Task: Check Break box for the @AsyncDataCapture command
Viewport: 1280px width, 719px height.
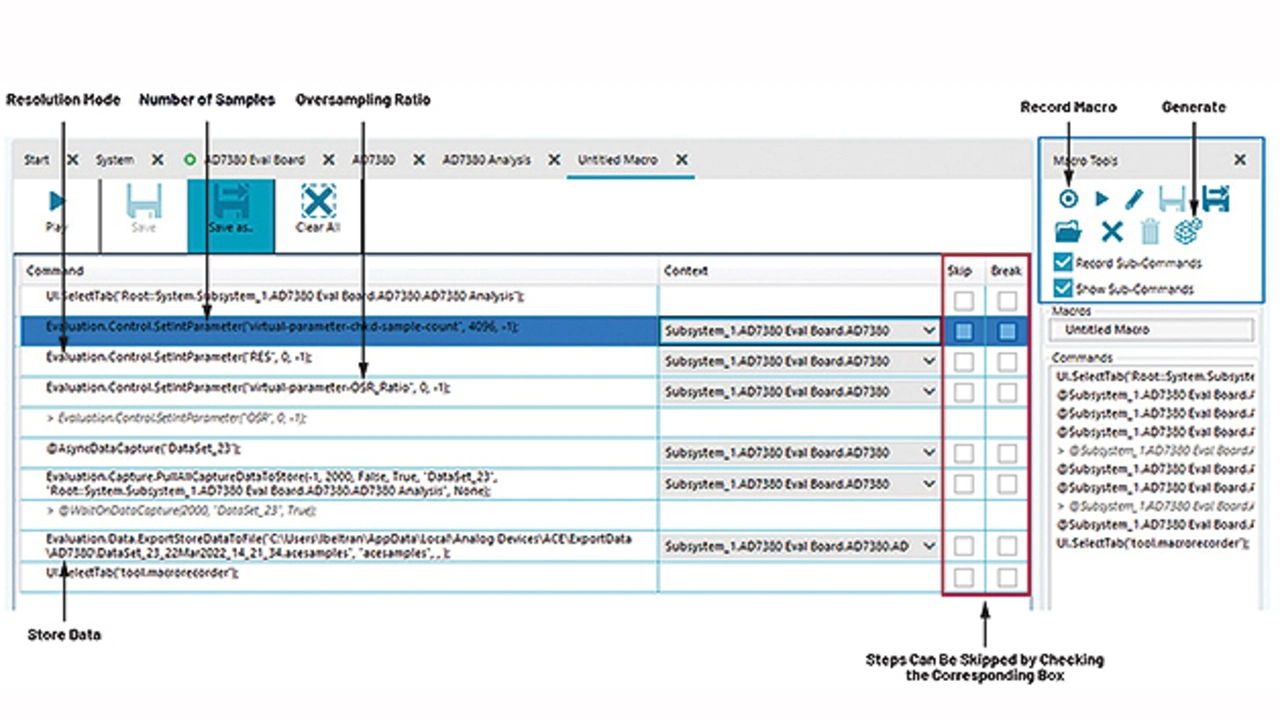Action: [1007, 453]
